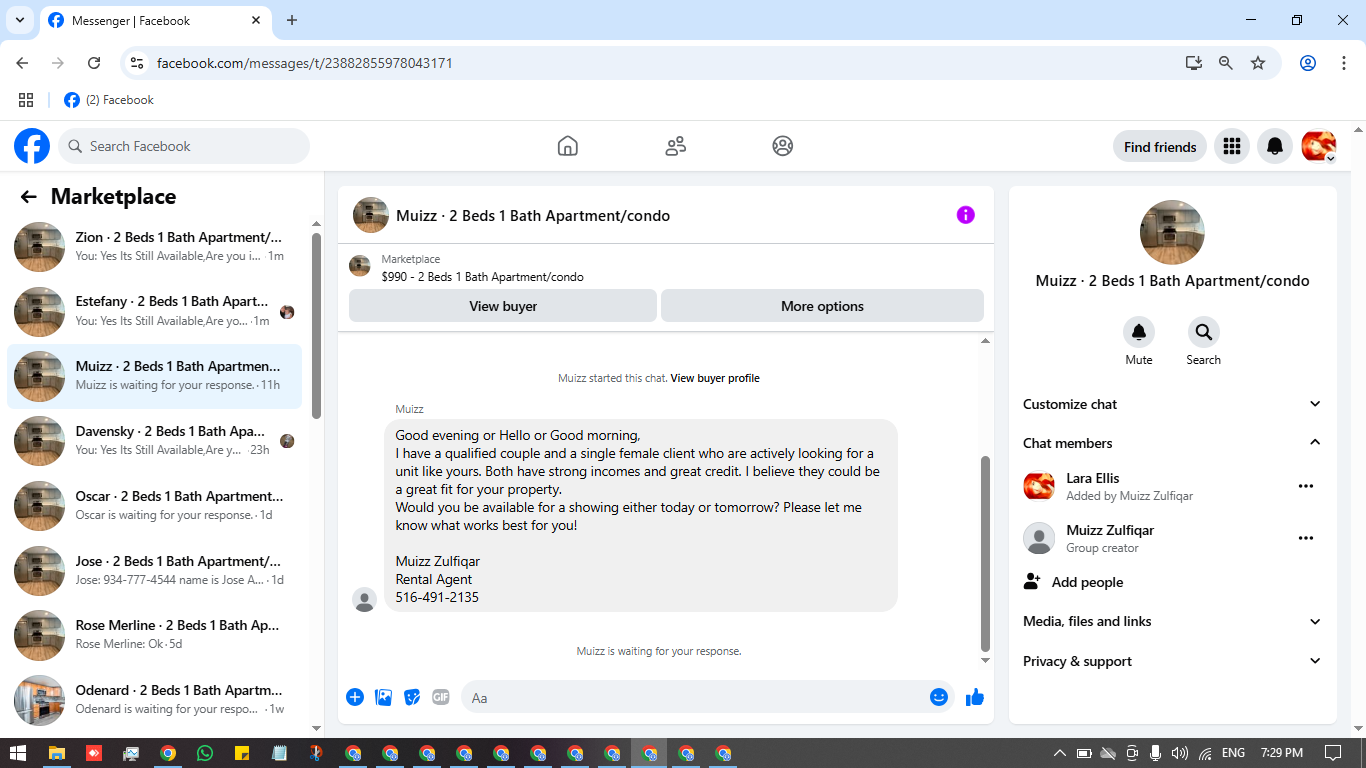Open WhatsApp from the taskbar

tap(205, 753)
